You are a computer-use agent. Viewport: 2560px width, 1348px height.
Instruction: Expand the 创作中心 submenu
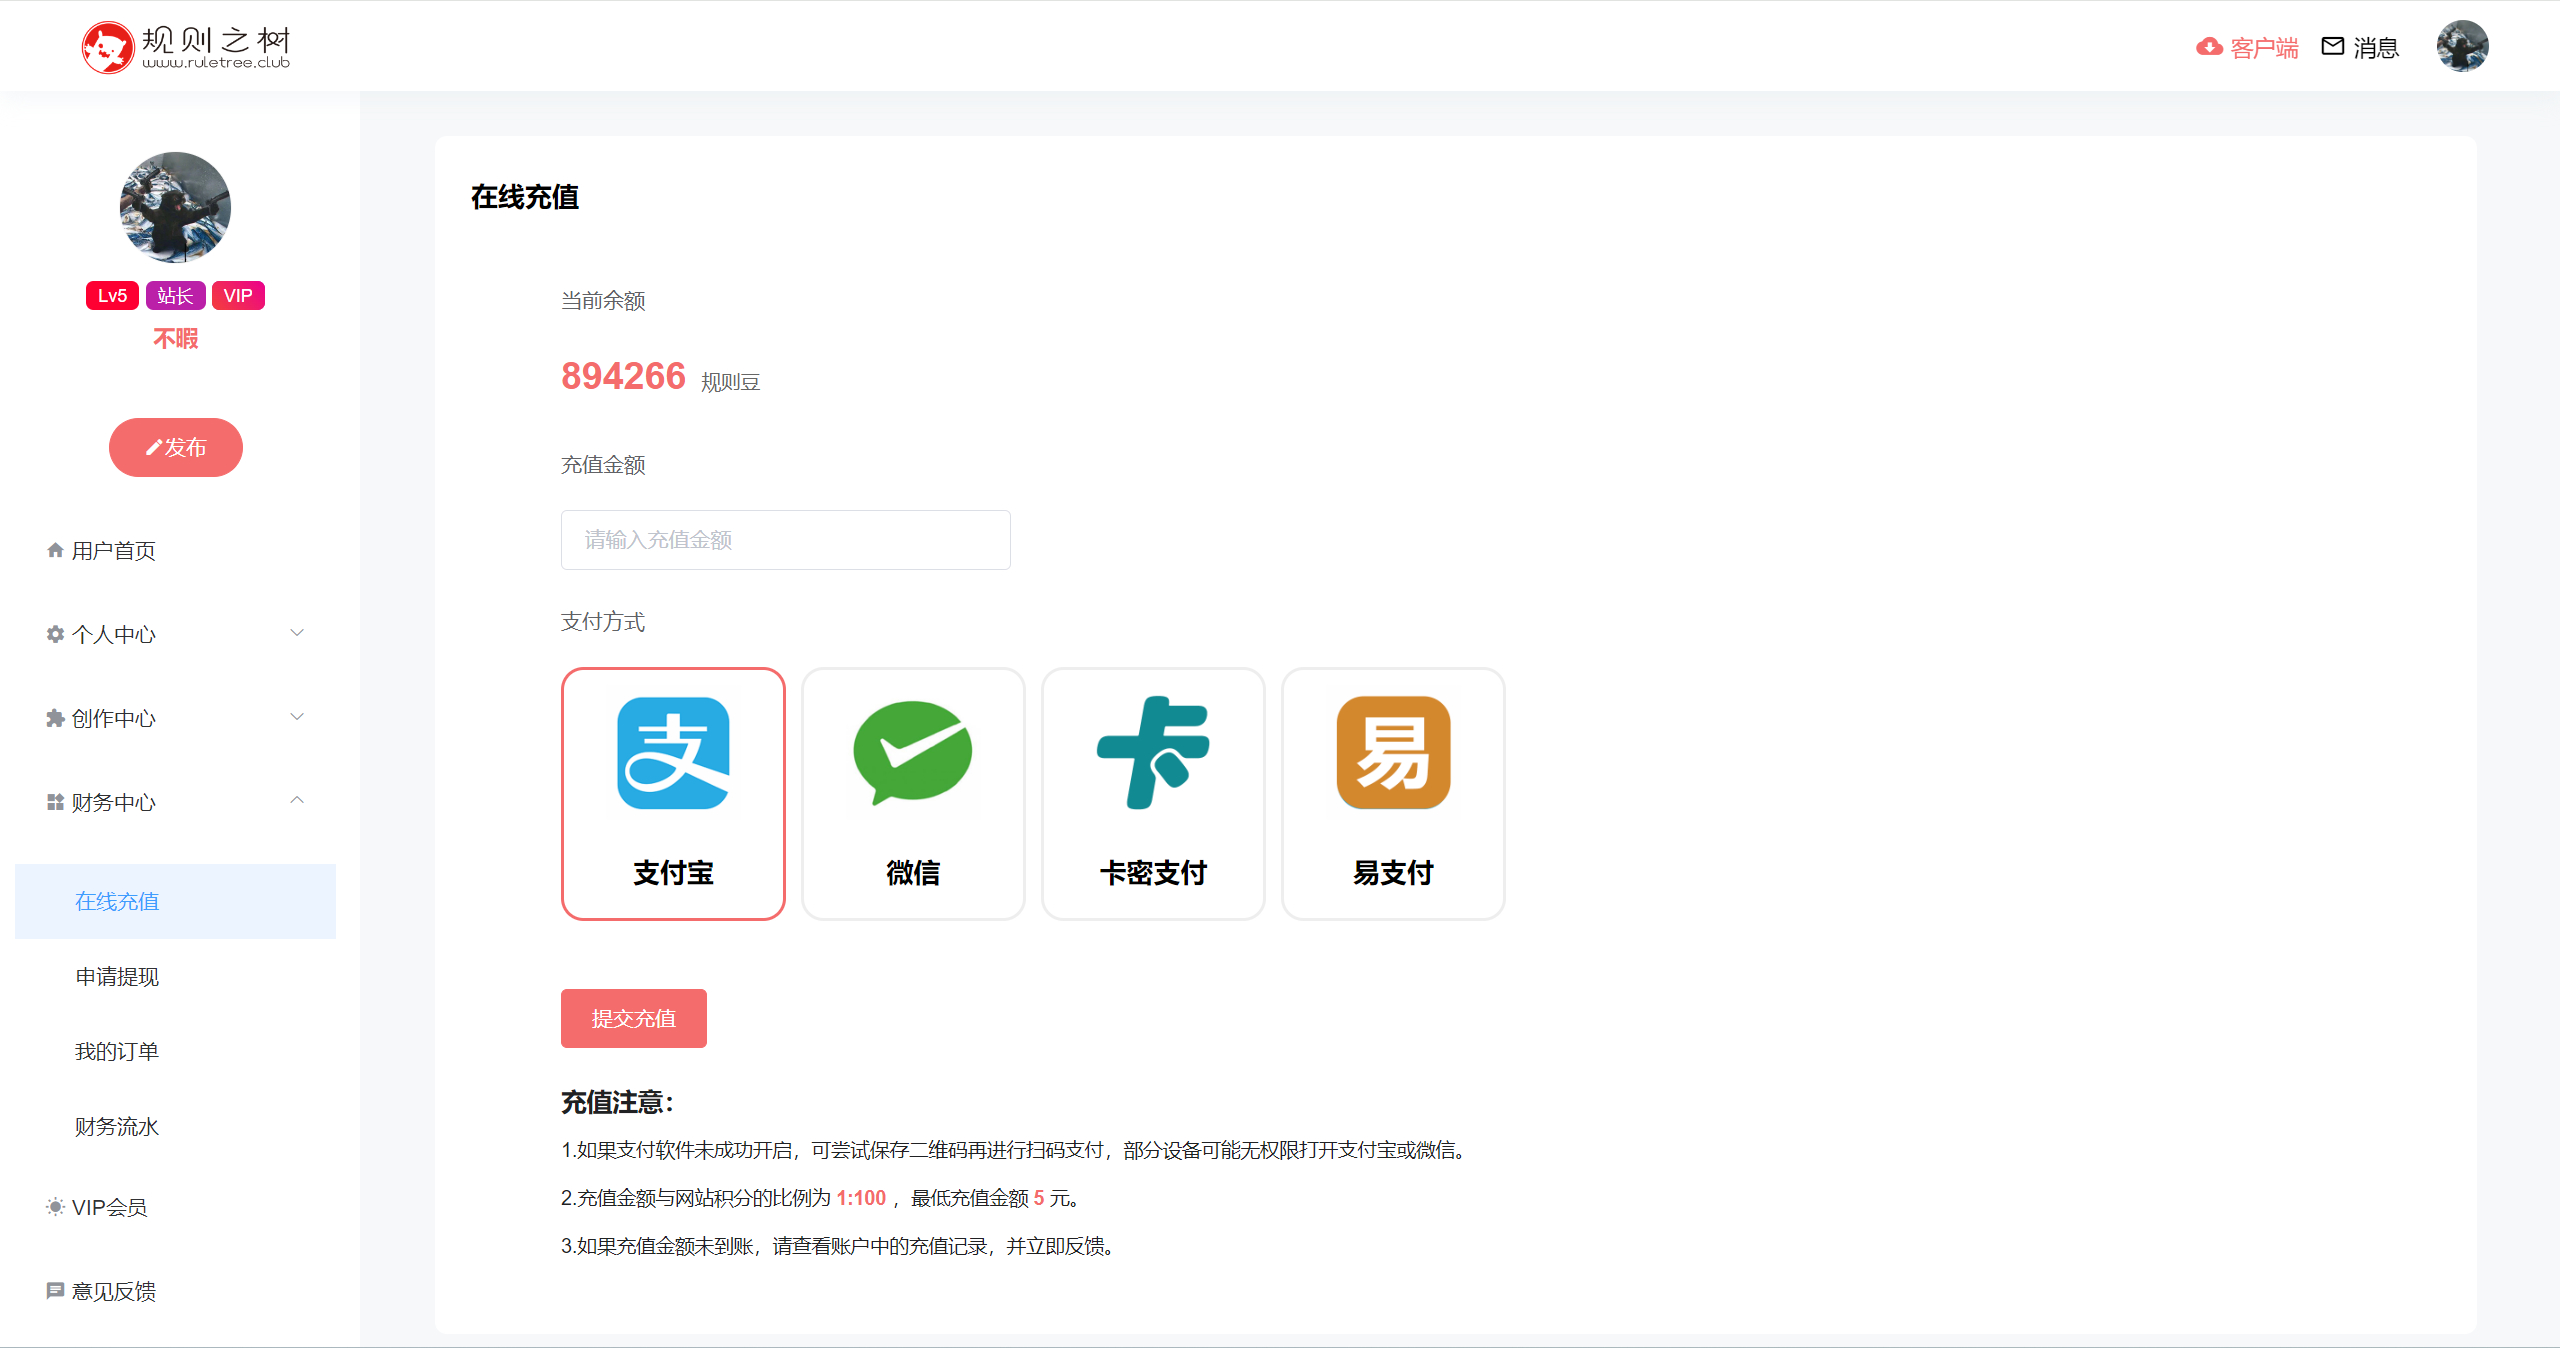pyautogui.click(x=297, y=717)
